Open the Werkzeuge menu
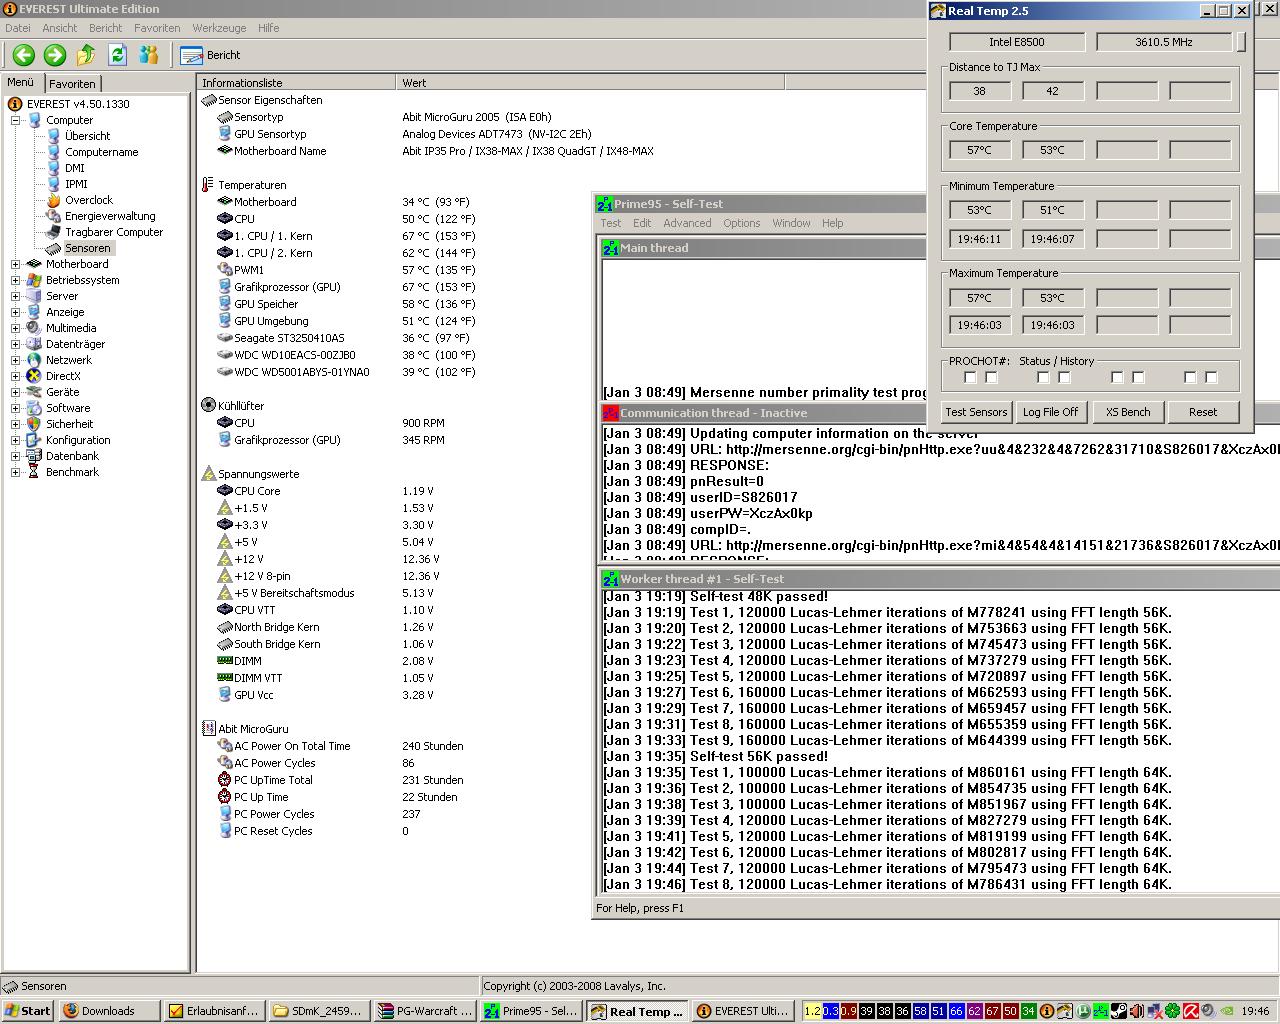Image resolution: width=1280 pixels, height=1024 pixels. point(219,28)
